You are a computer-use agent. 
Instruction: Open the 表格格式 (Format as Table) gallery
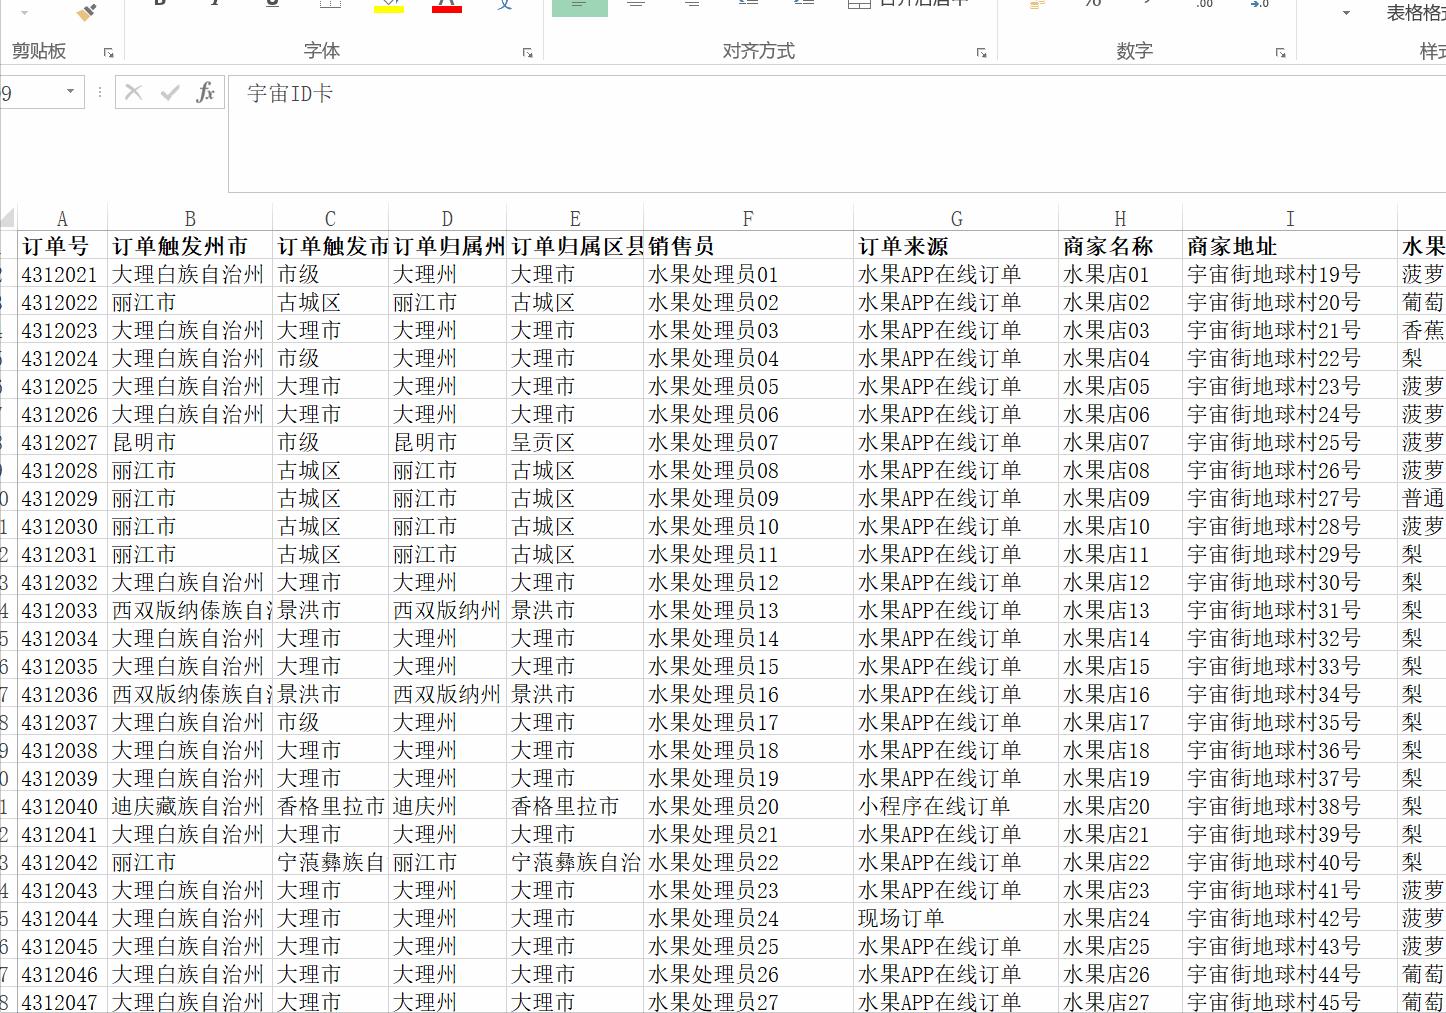(x=1409, y=14)
